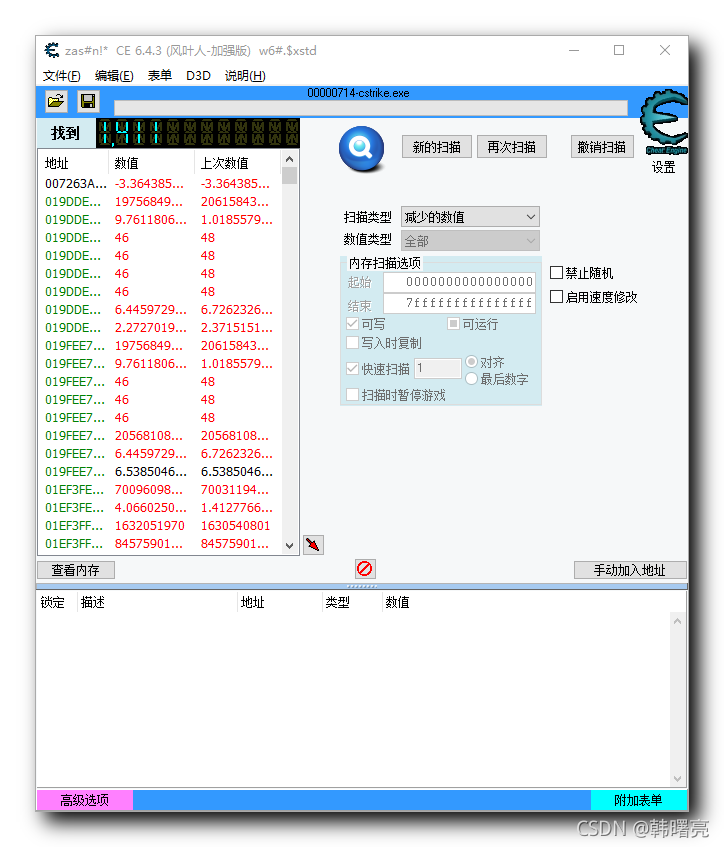
Task: Click the 撤销扫描 button
Action: [601, 147]
